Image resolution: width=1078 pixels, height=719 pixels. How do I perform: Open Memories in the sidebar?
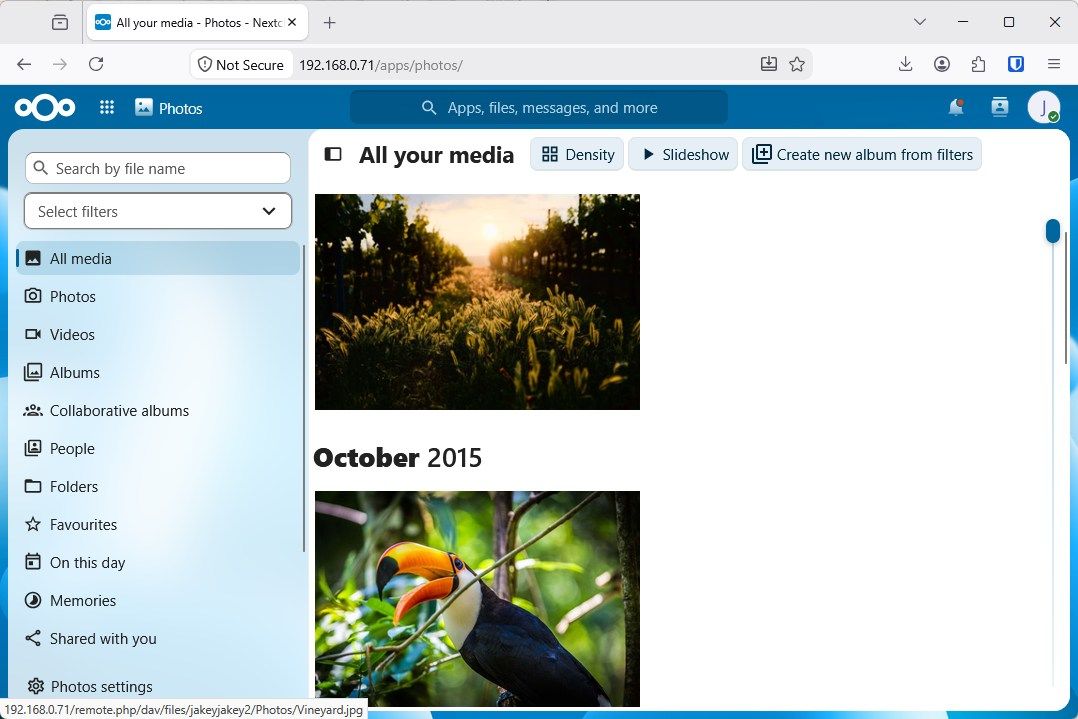(158, 601)
